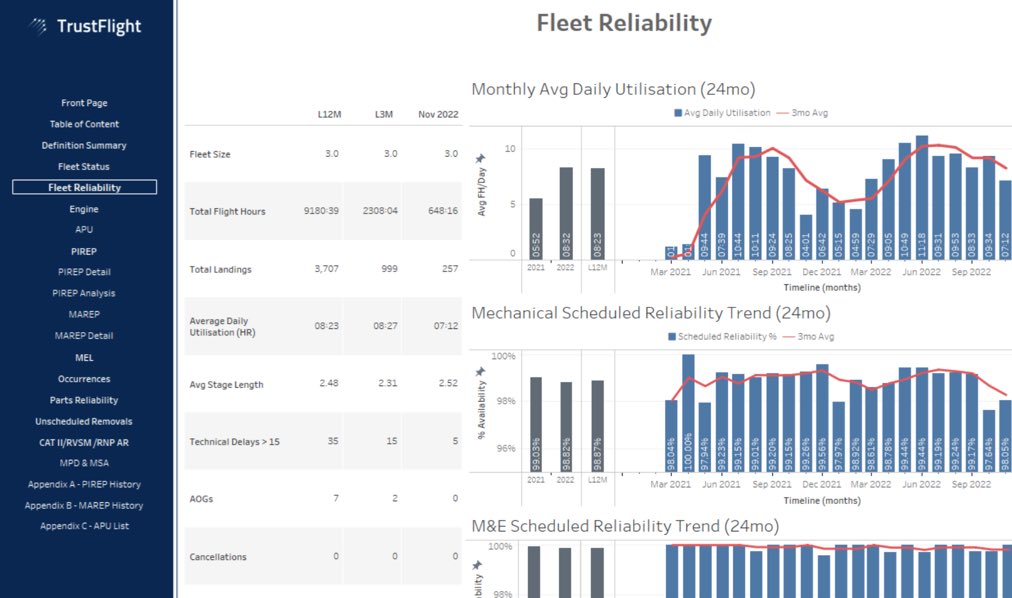The image size is (1012, 598).
Task: Open Appendix A - PIREP History
Action: [84, 484]
